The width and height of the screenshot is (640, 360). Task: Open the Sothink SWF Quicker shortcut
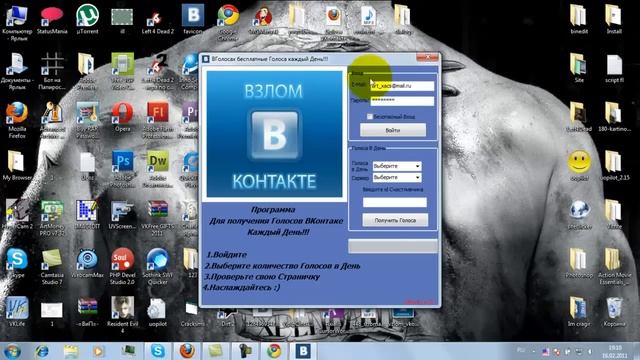(x=158, y=267)
